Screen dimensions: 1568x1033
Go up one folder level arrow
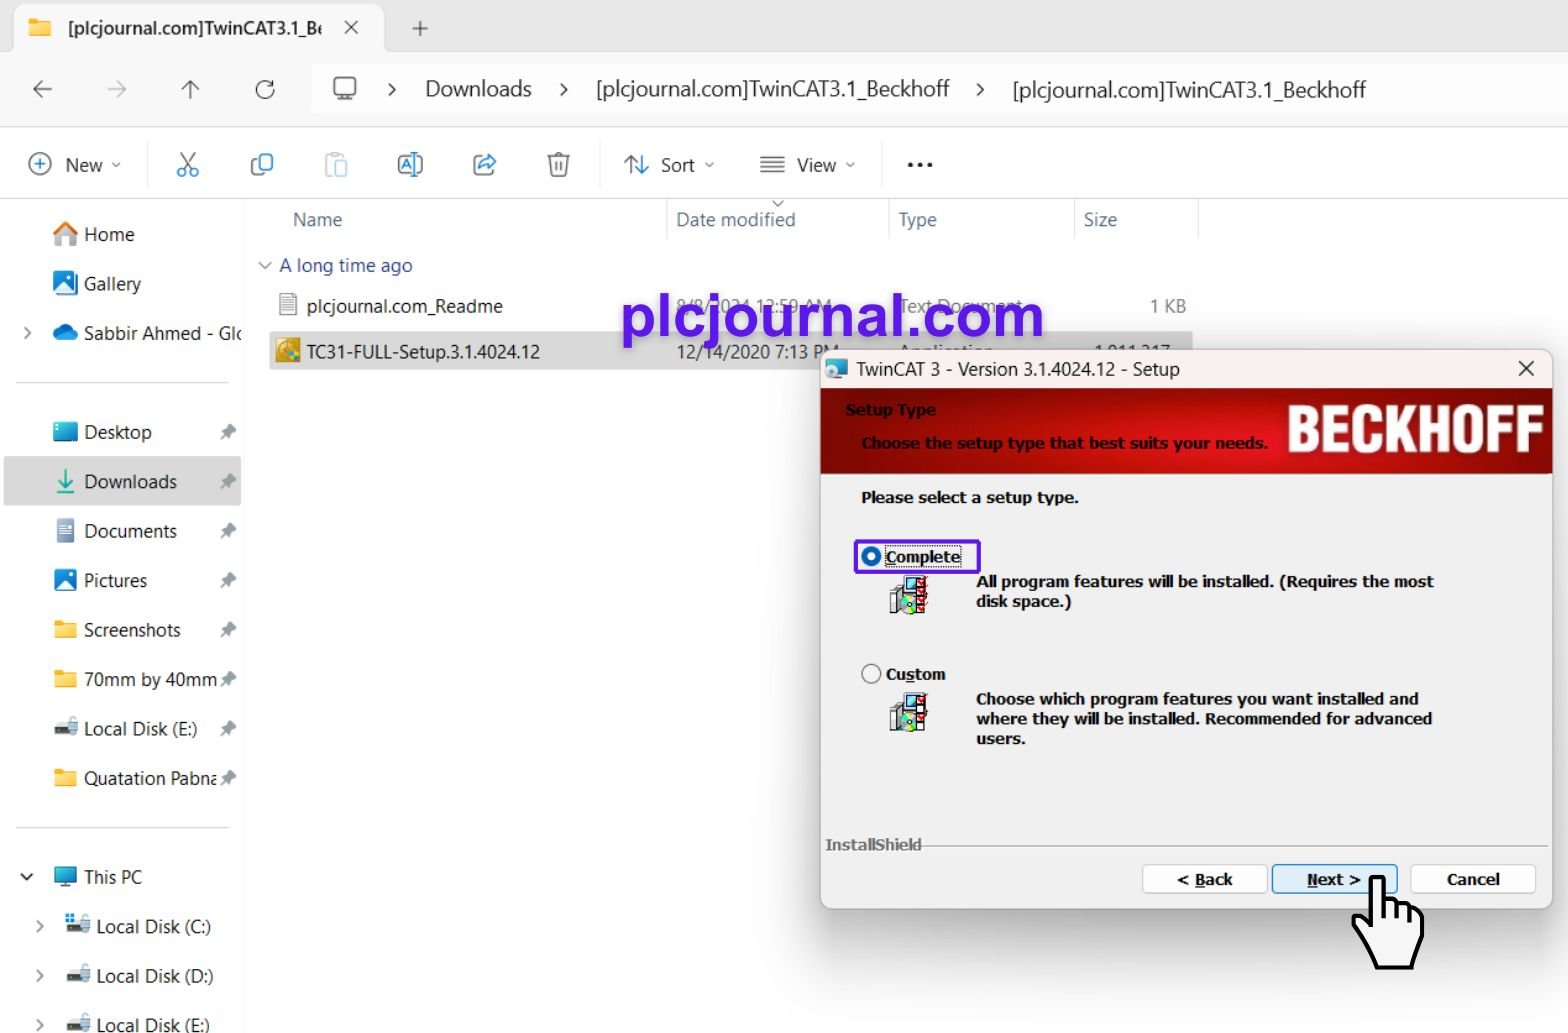click(190, 89)
